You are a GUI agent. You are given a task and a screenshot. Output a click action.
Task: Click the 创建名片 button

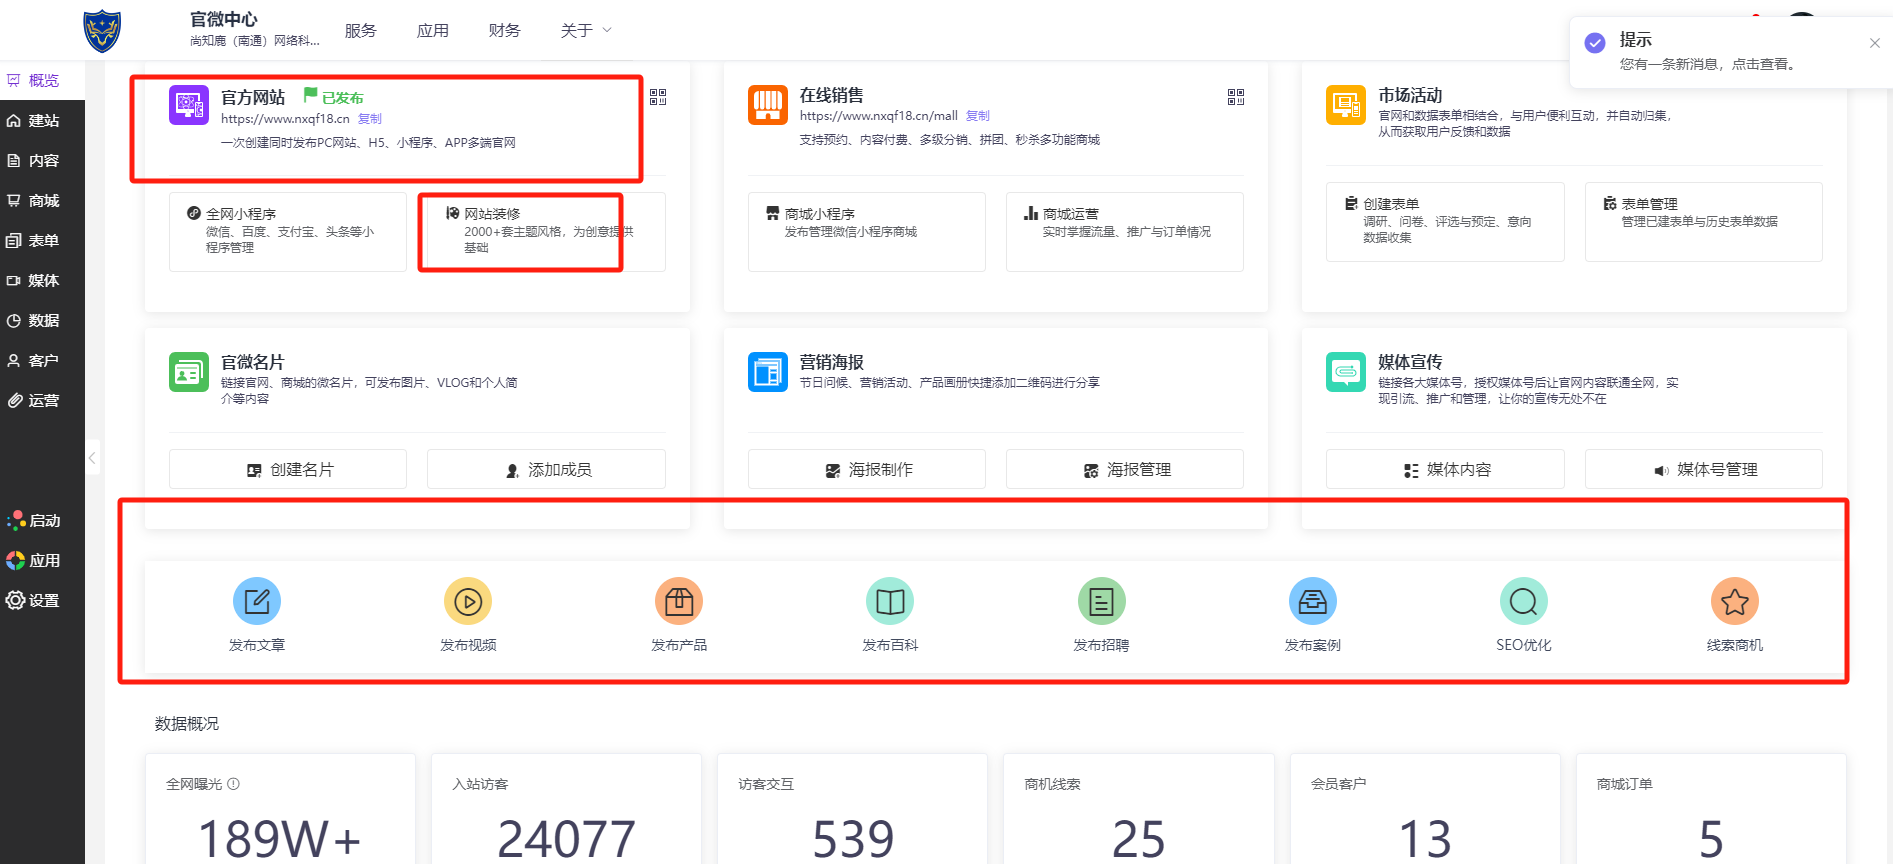288,469
